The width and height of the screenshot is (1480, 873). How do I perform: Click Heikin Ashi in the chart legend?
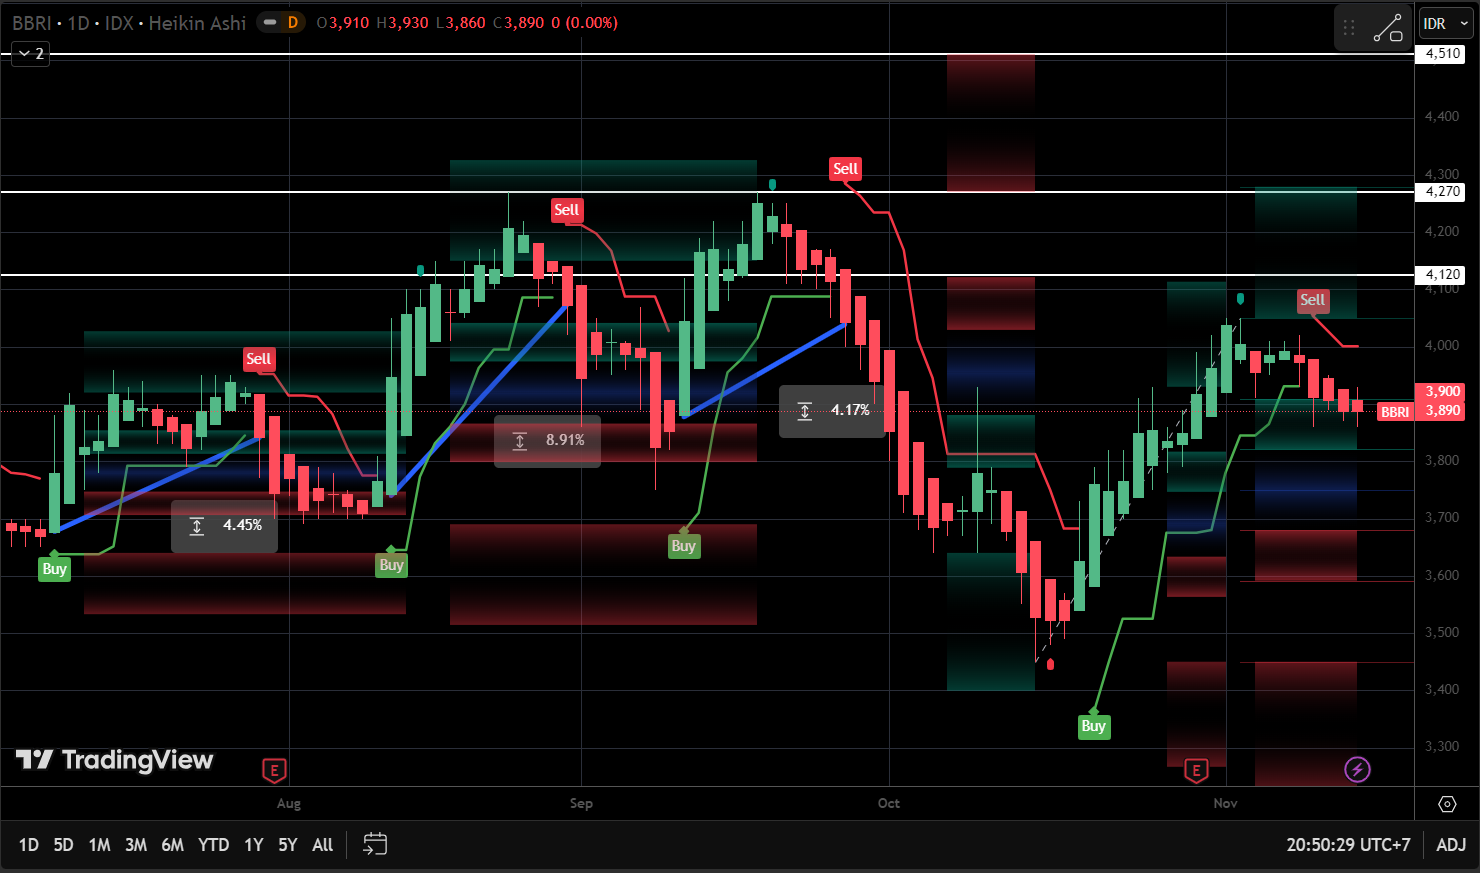pos(197,22)
